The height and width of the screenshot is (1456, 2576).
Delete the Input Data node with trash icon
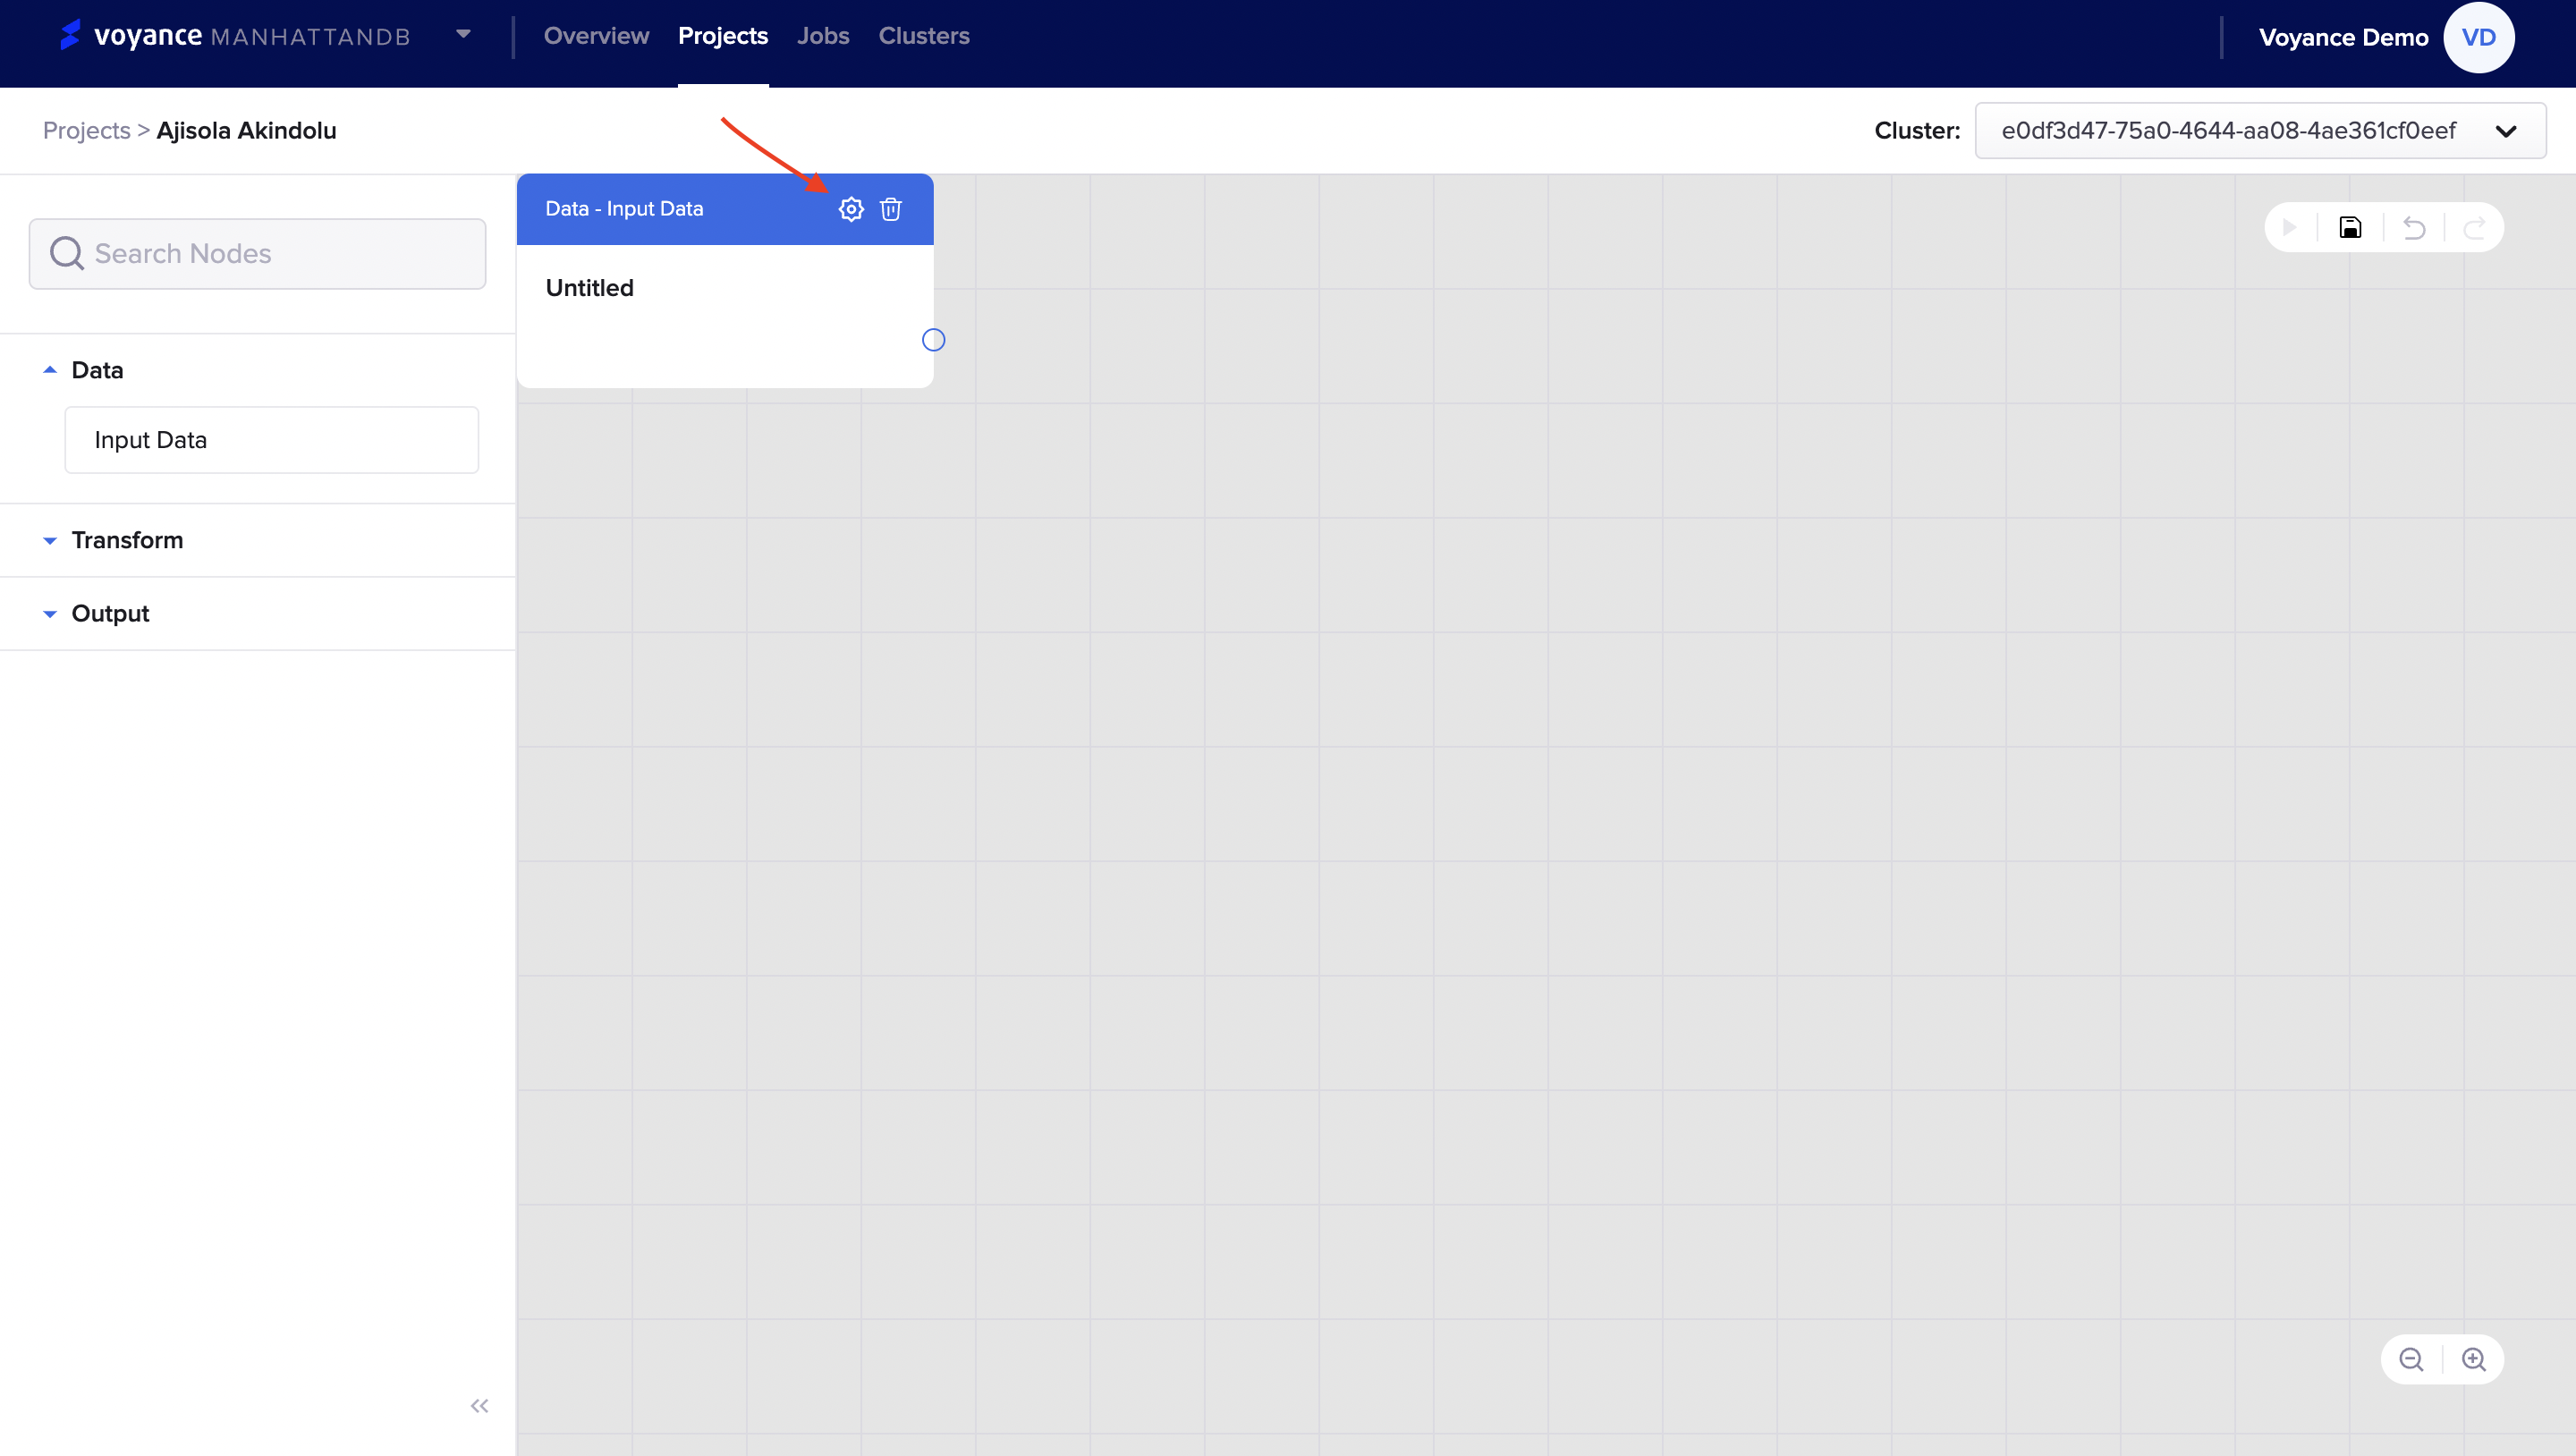(x=890, y=209)
